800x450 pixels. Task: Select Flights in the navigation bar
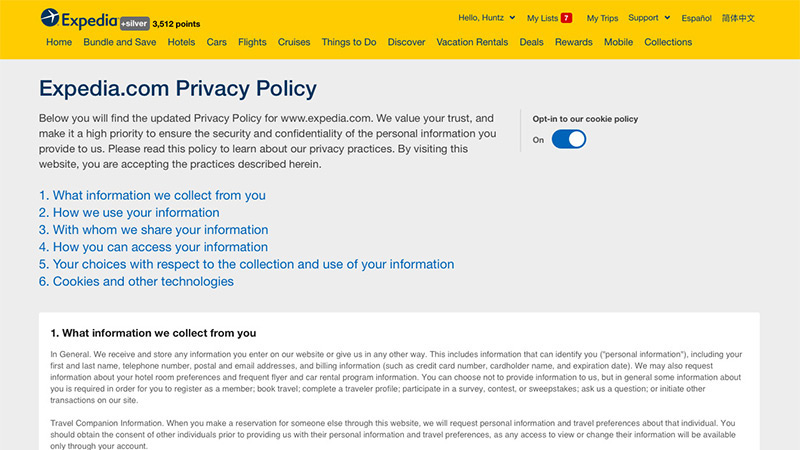[x=252, y=42]
